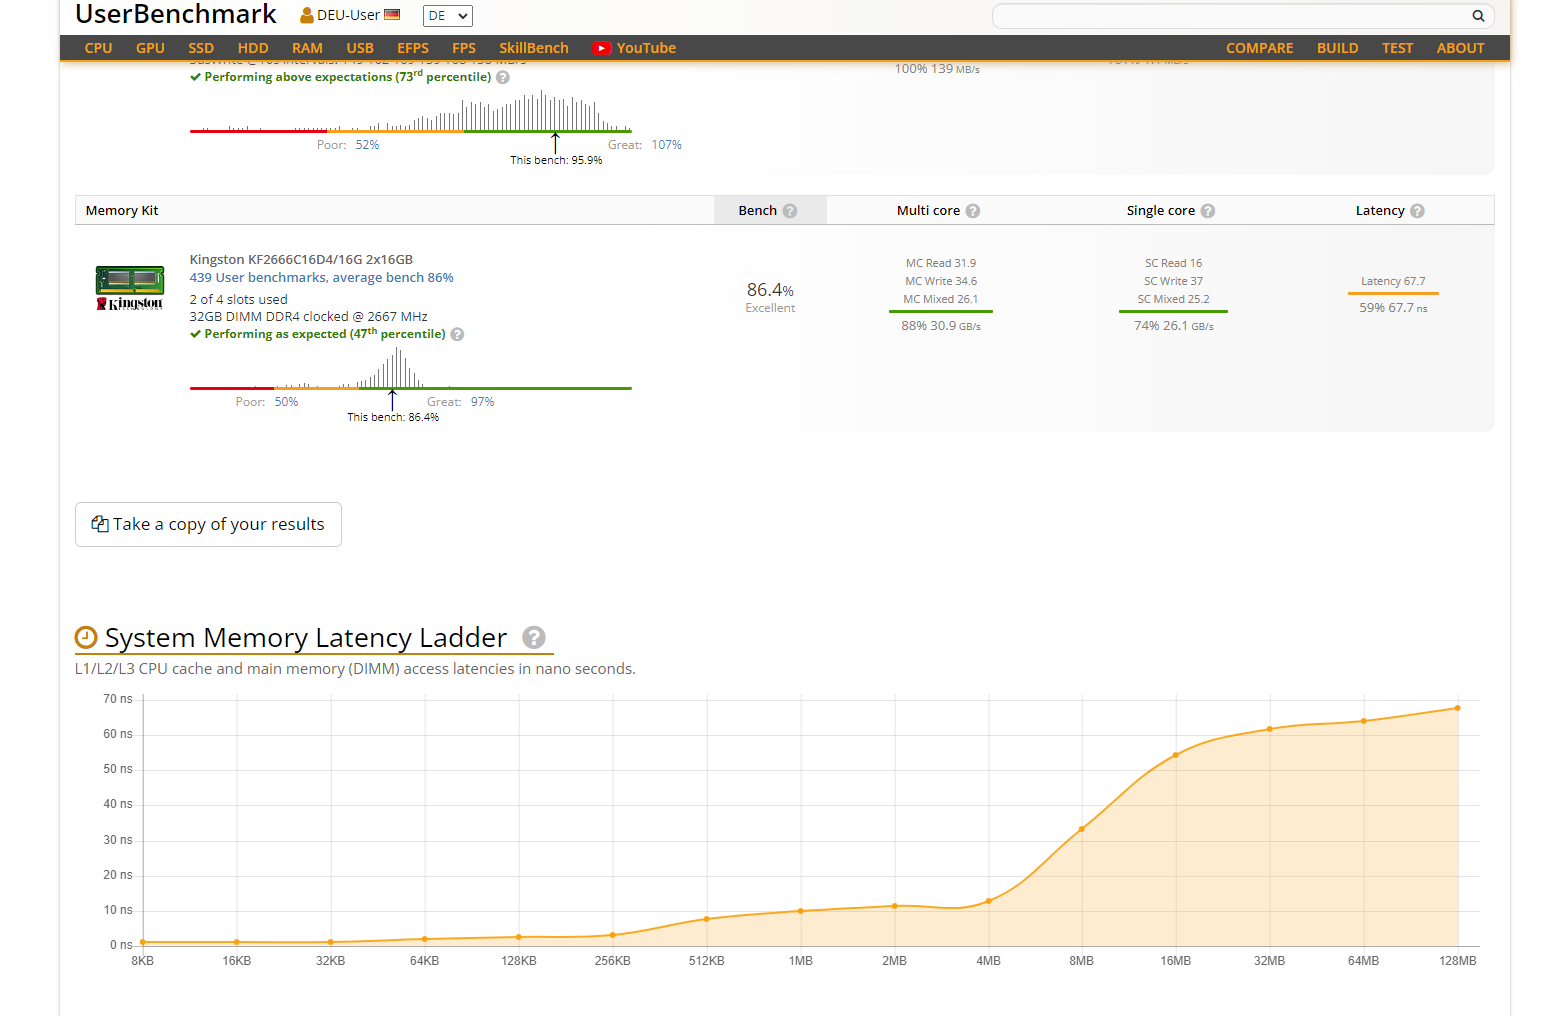Click the UserBenchmark site logo

pyautogui.click(x=176, y=15)
